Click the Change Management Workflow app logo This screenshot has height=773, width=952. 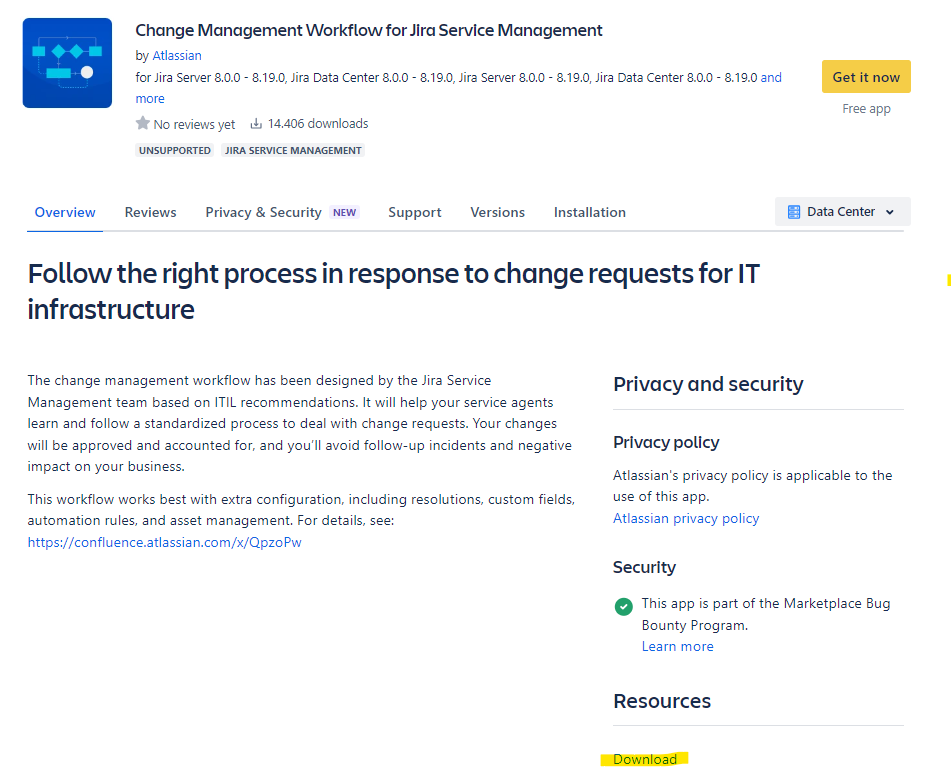(67, 63)
